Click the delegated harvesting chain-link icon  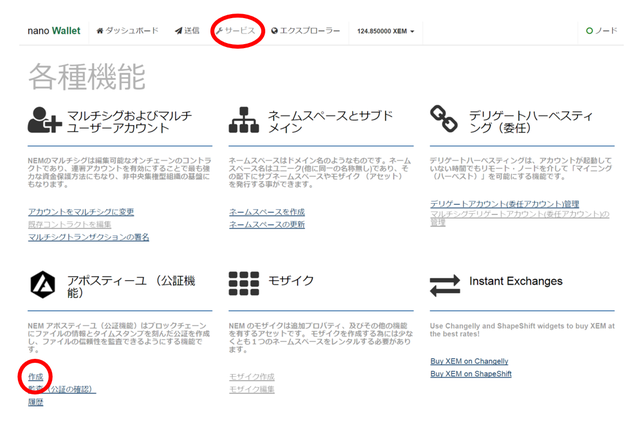pos(444,119)
